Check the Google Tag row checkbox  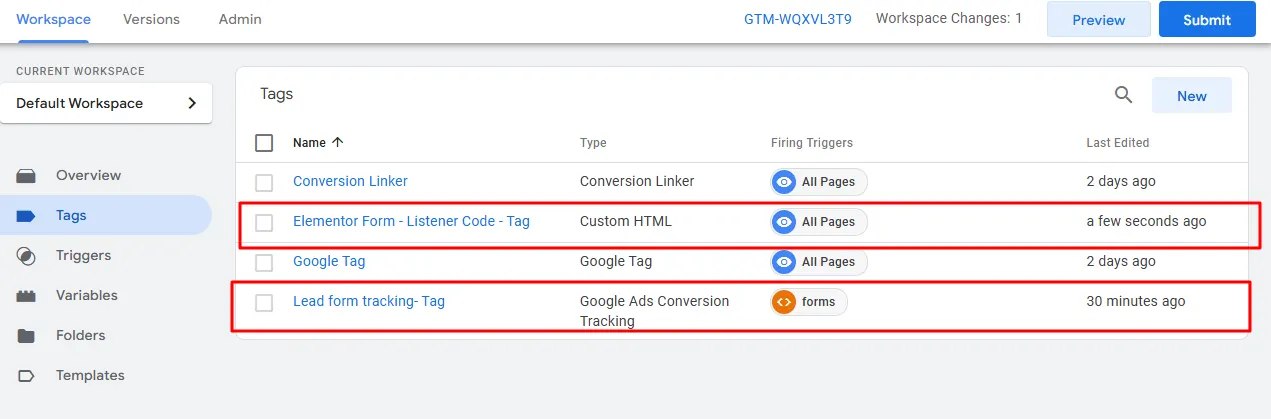(264, 262)
